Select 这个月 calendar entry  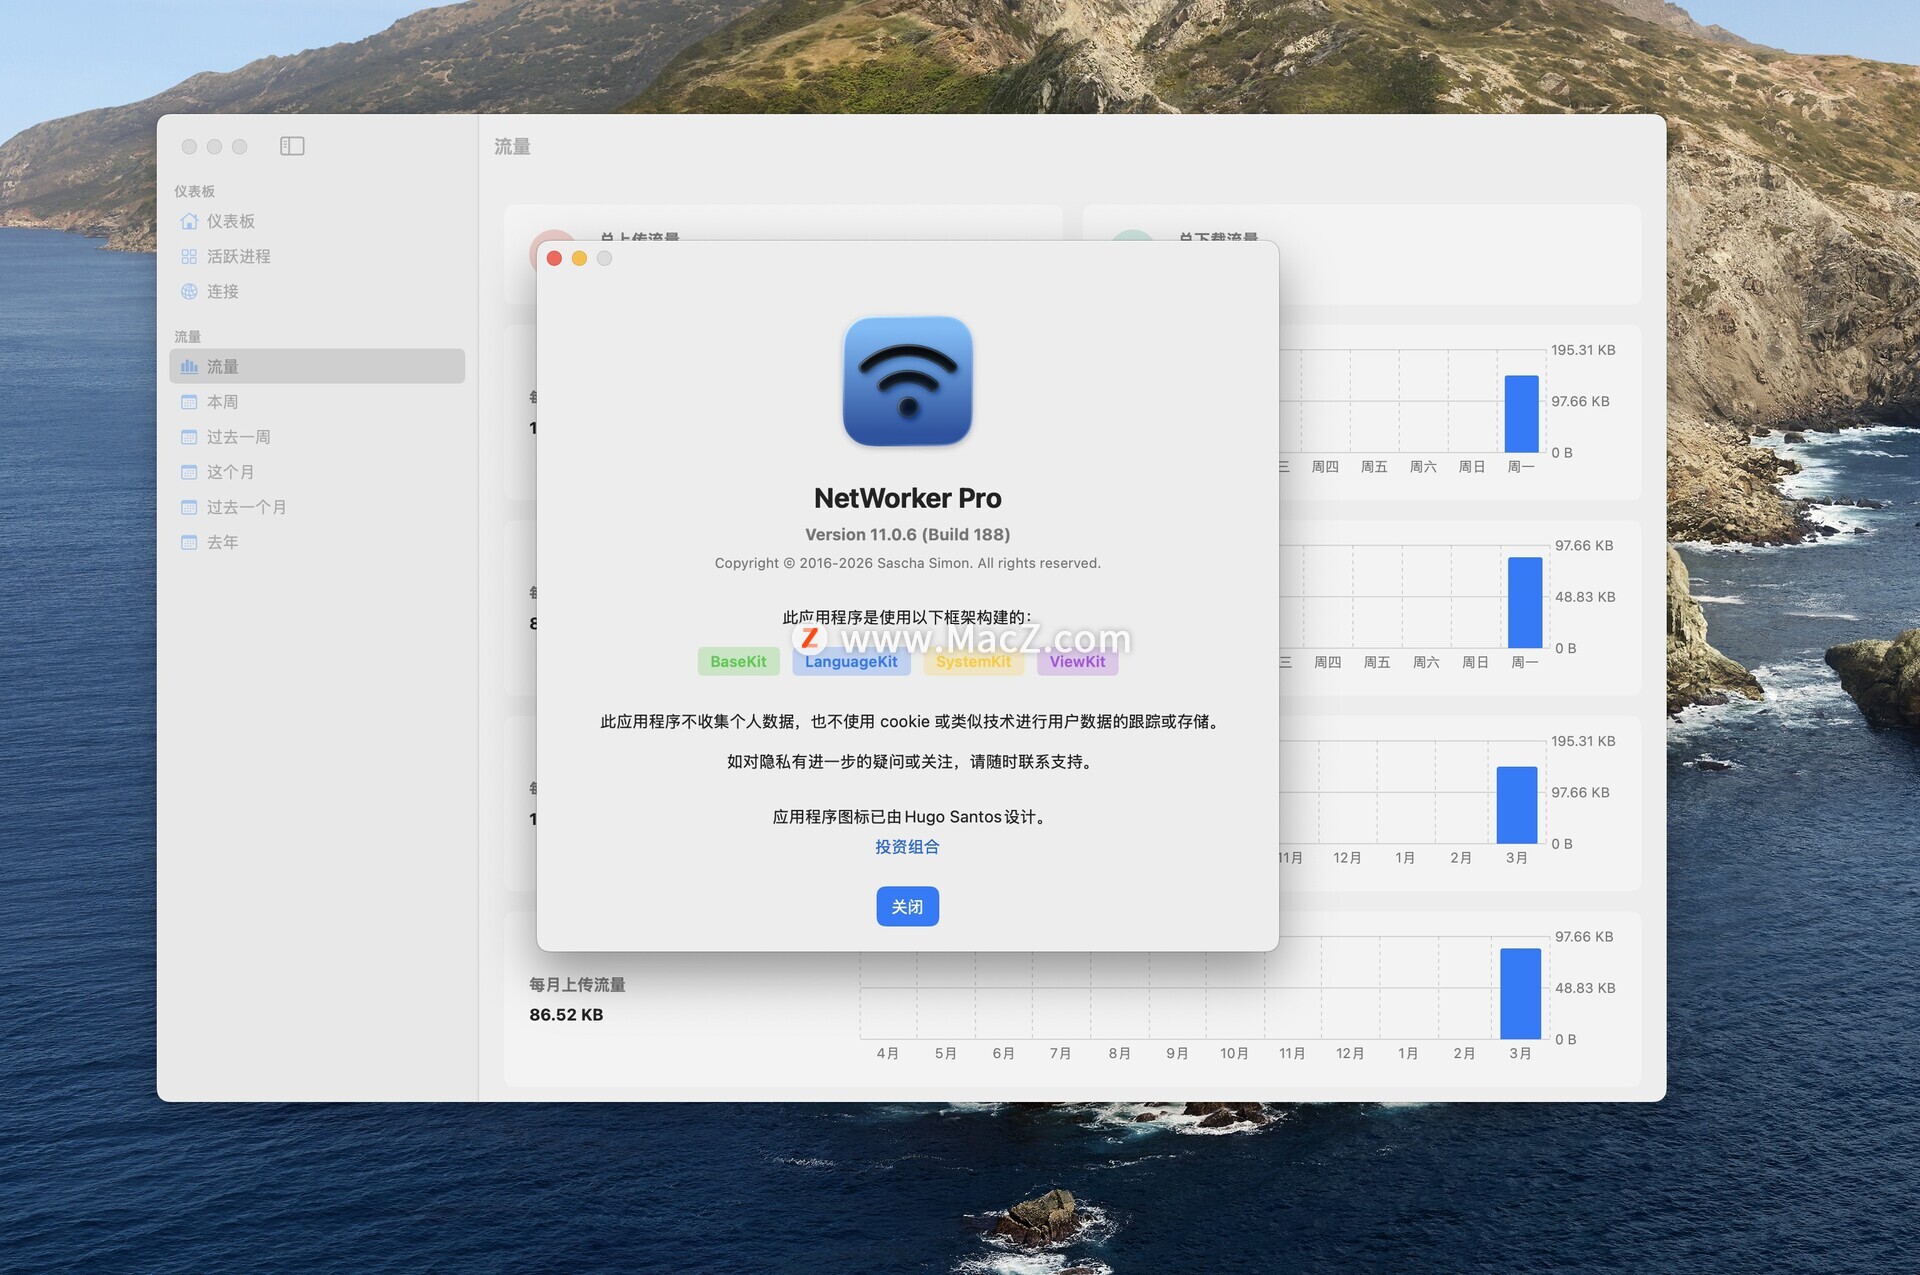pos(229,472)
